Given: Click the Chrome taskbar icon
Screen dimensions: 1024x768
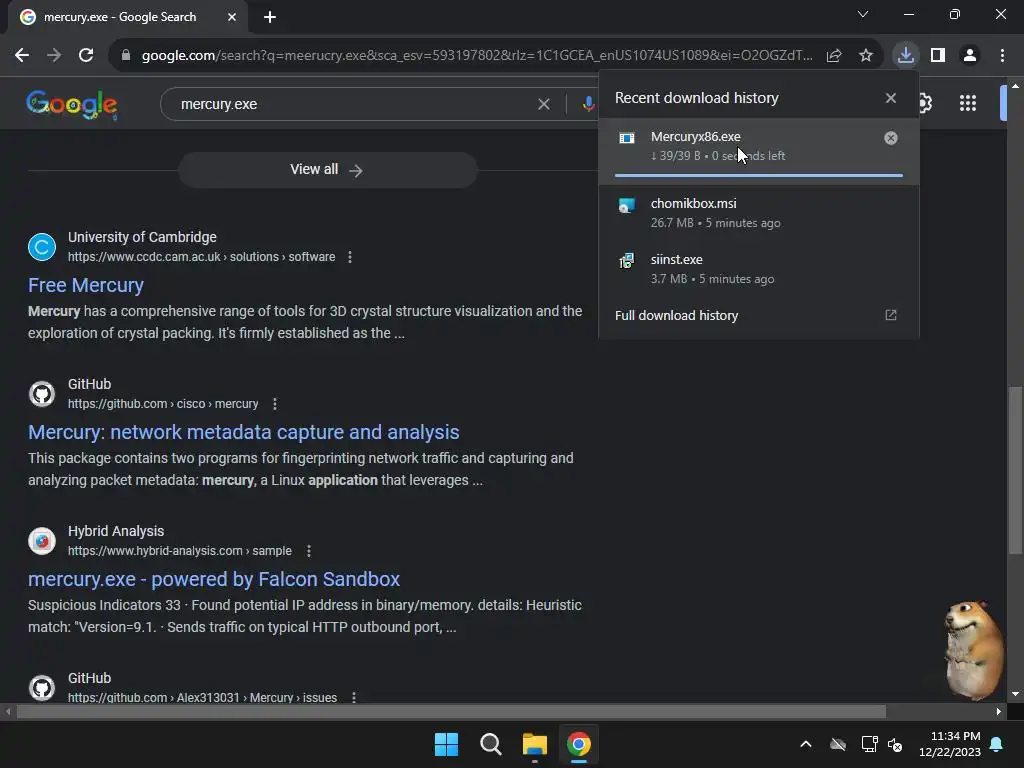Looking at the screenshot, I should tap(579, 744).
